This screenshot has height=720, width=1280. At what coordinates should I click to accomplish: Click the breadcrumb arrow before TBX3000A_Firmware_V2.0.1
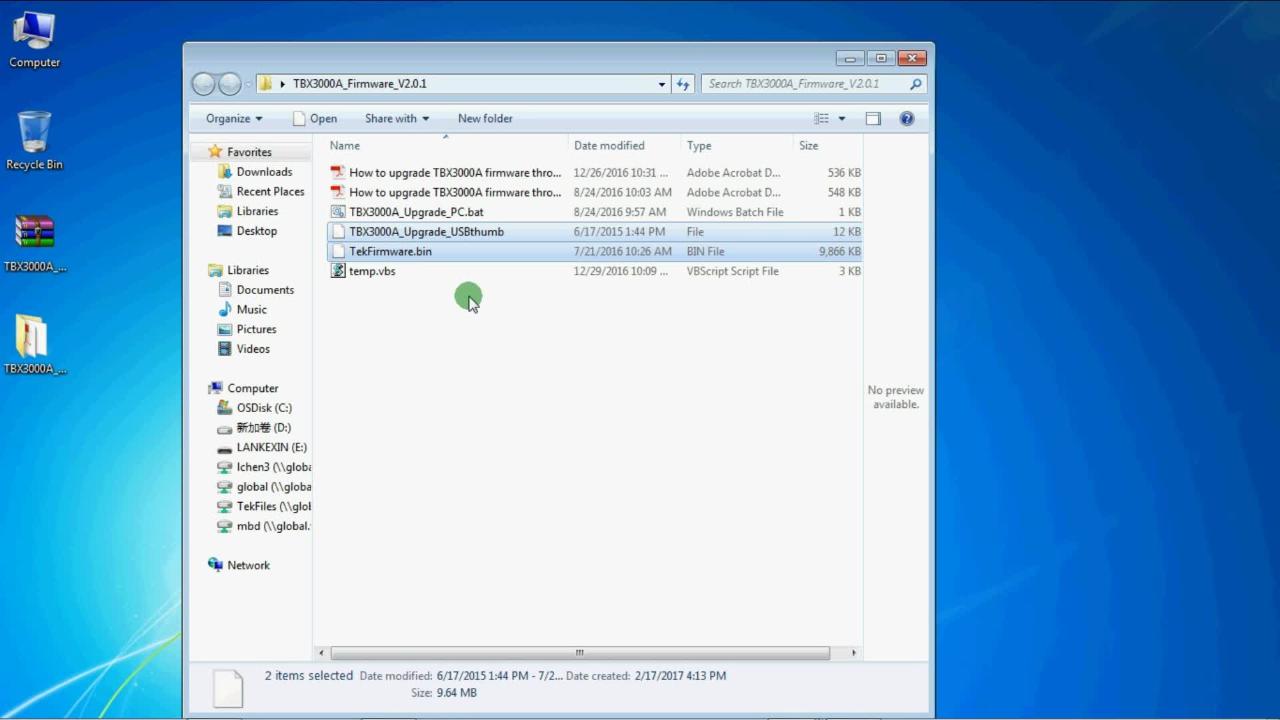click(283, 84)
